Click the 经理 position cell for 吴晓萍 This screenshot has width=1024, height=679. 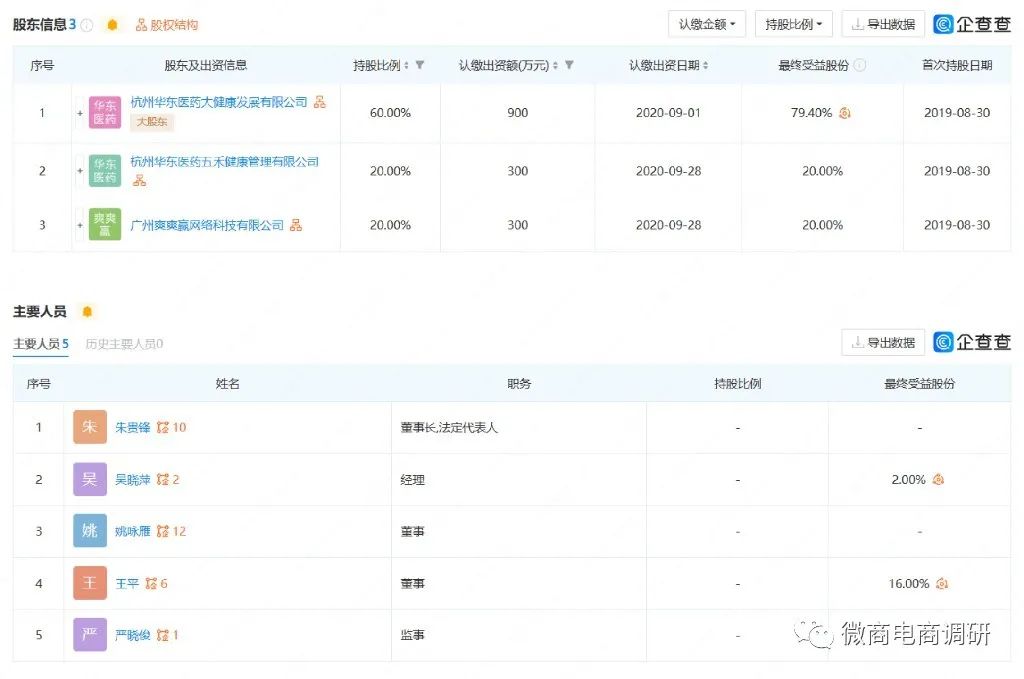(519, 480)
